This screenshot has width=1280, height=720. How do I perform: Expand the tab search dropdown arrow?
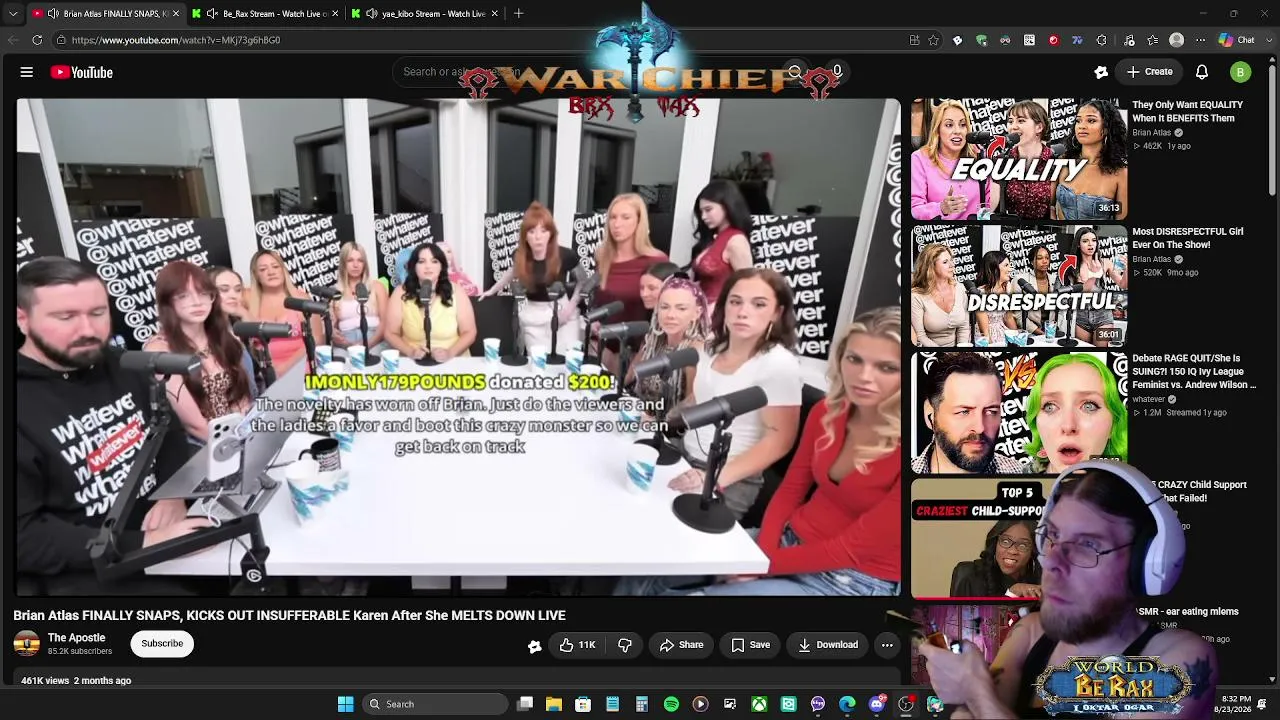click(x=13, y=14)
